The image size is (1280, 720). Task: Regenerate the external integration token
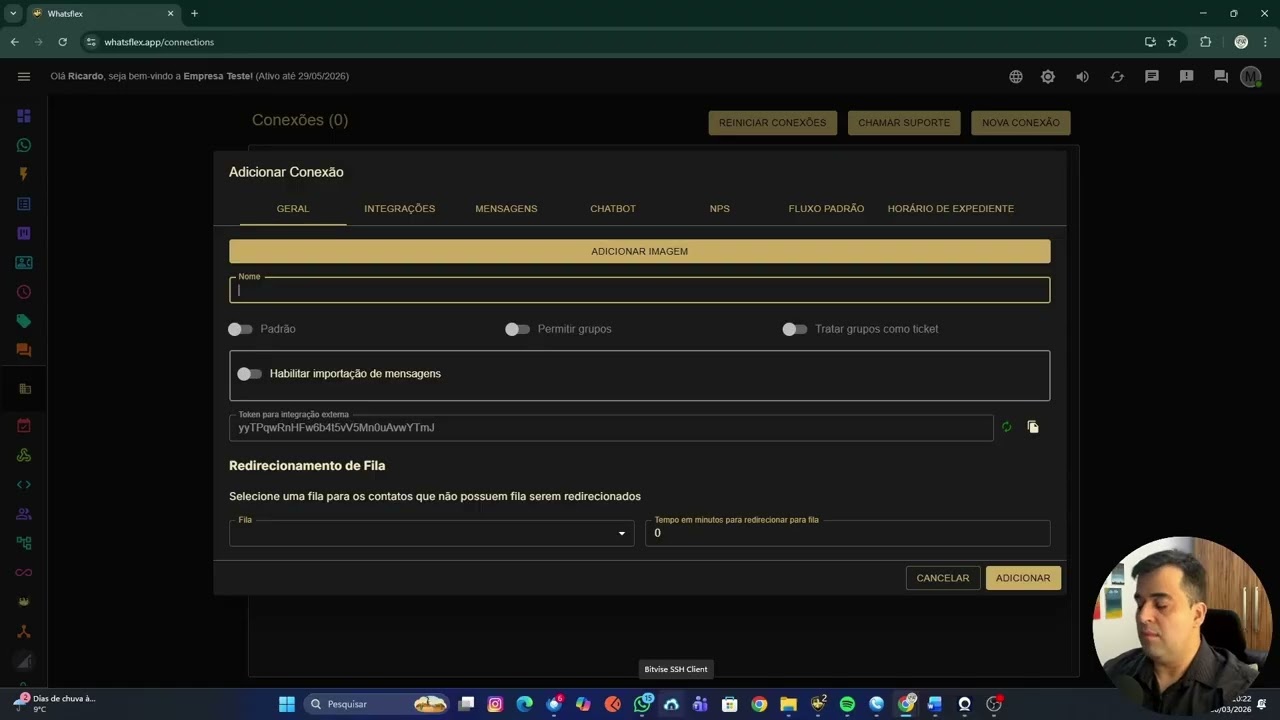coord(1006,427)
